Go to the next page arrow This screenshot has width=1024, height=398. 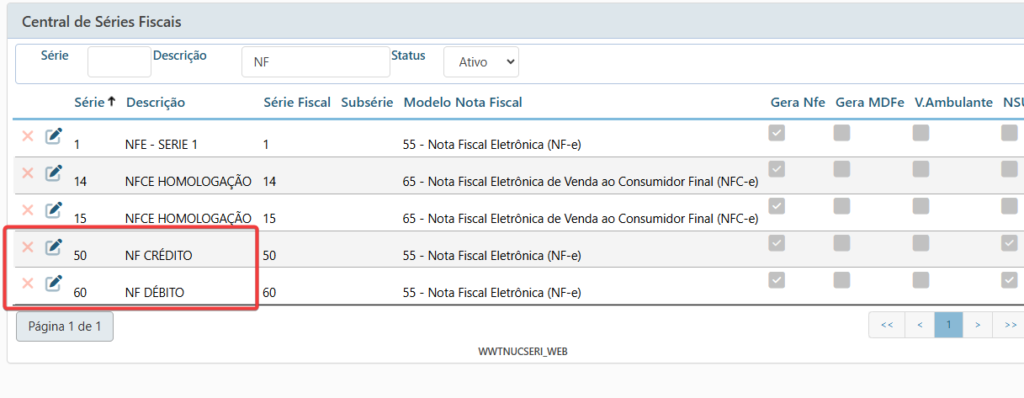pos(978,324)
